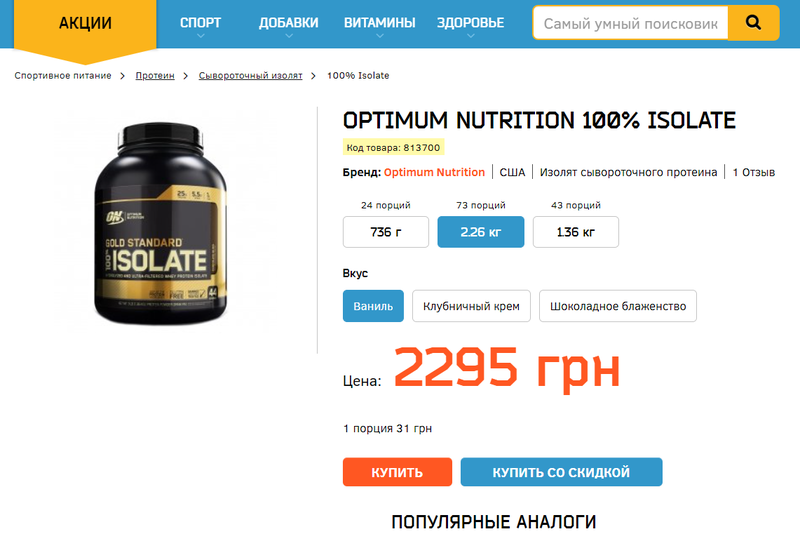Choose the Клубничный крем flavor

pos(471,306)
